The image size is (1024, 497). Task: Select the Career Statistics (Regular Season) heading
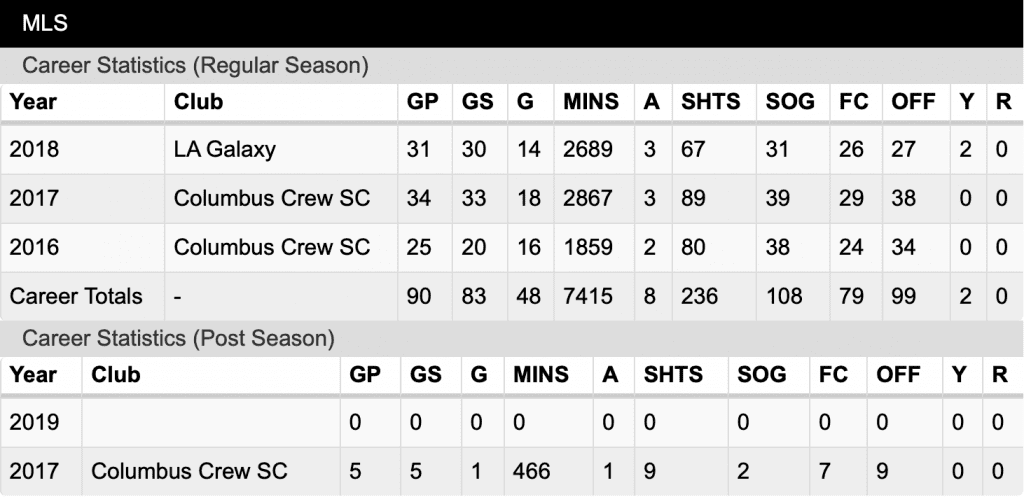pos(195,65)
